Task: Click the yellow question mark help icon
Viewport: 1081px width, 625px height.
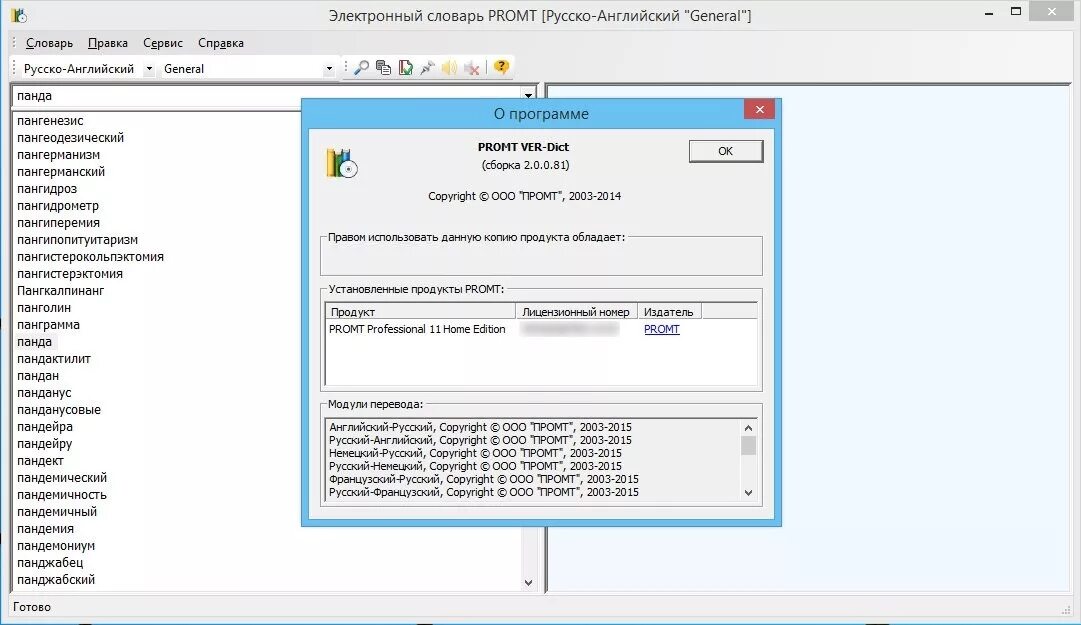Action: (501, 67)
